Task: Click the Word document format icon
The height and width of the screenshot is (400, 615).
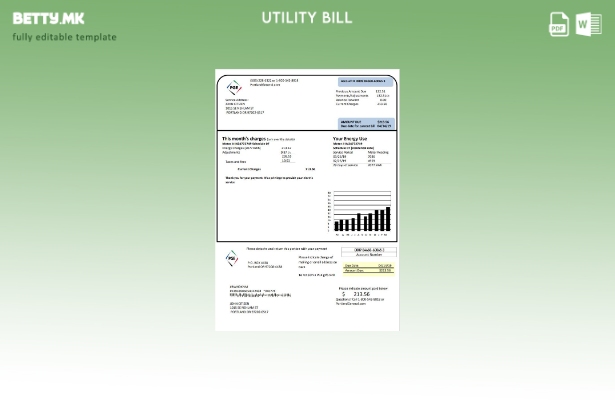Action: point(589,24)
